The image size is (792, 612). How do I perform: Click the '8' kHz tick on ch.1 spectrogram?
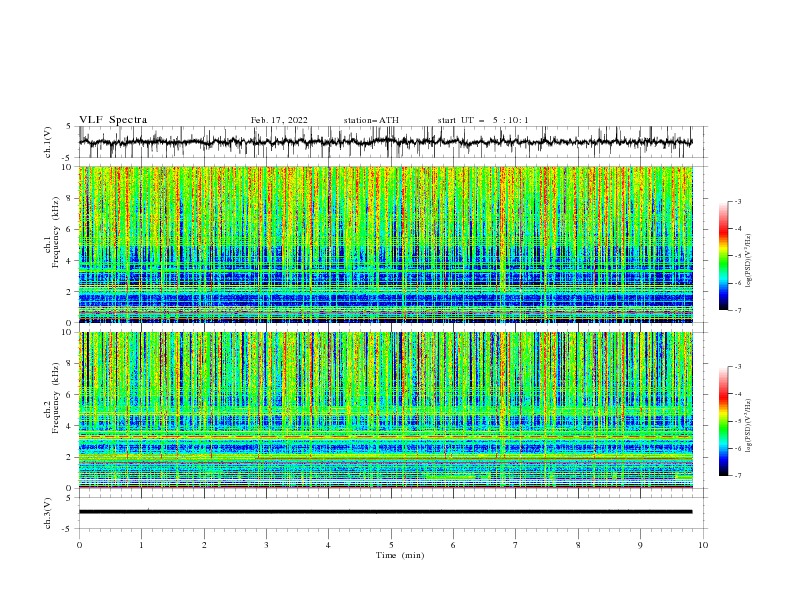pos(69,198)
